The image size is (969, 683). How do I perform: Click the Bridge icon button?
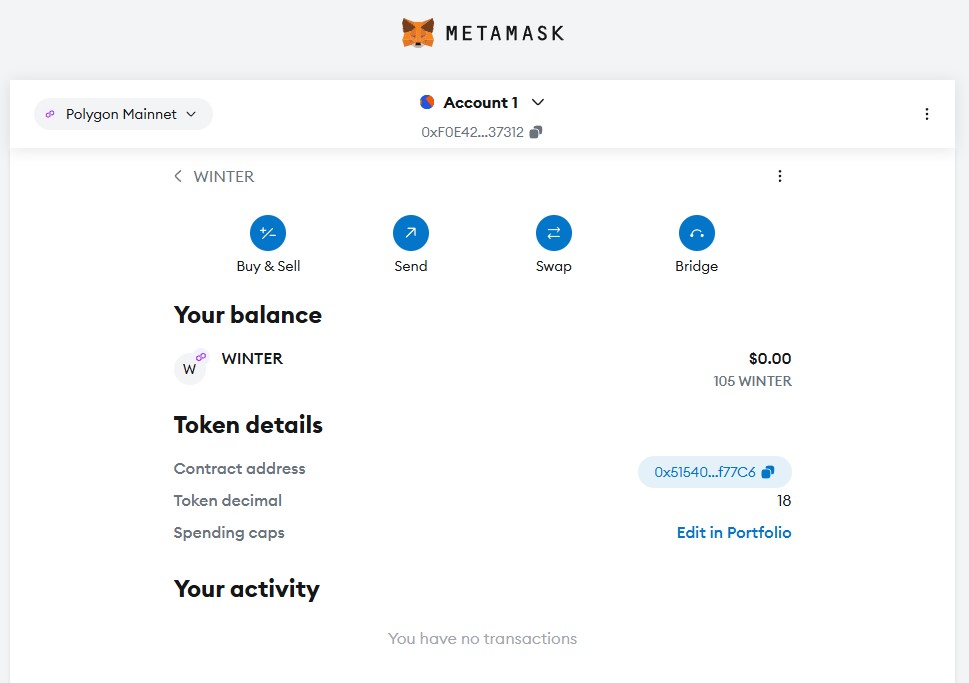click(697, 233)
